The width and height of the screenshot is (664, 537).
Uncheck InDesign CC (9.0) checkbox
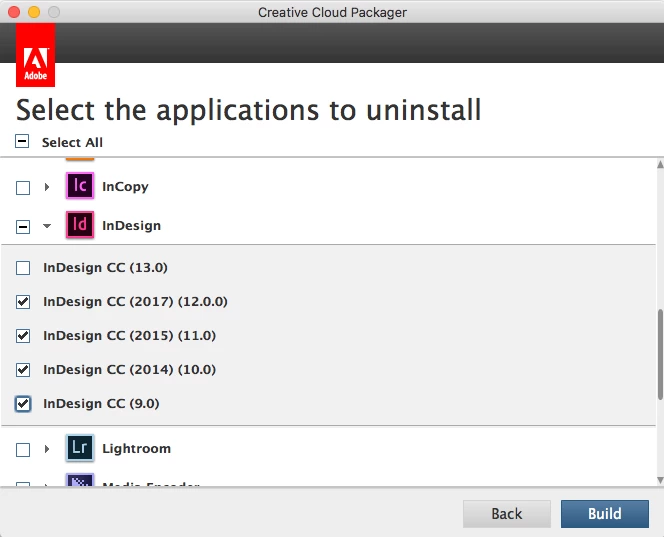(x=23, y=404)
